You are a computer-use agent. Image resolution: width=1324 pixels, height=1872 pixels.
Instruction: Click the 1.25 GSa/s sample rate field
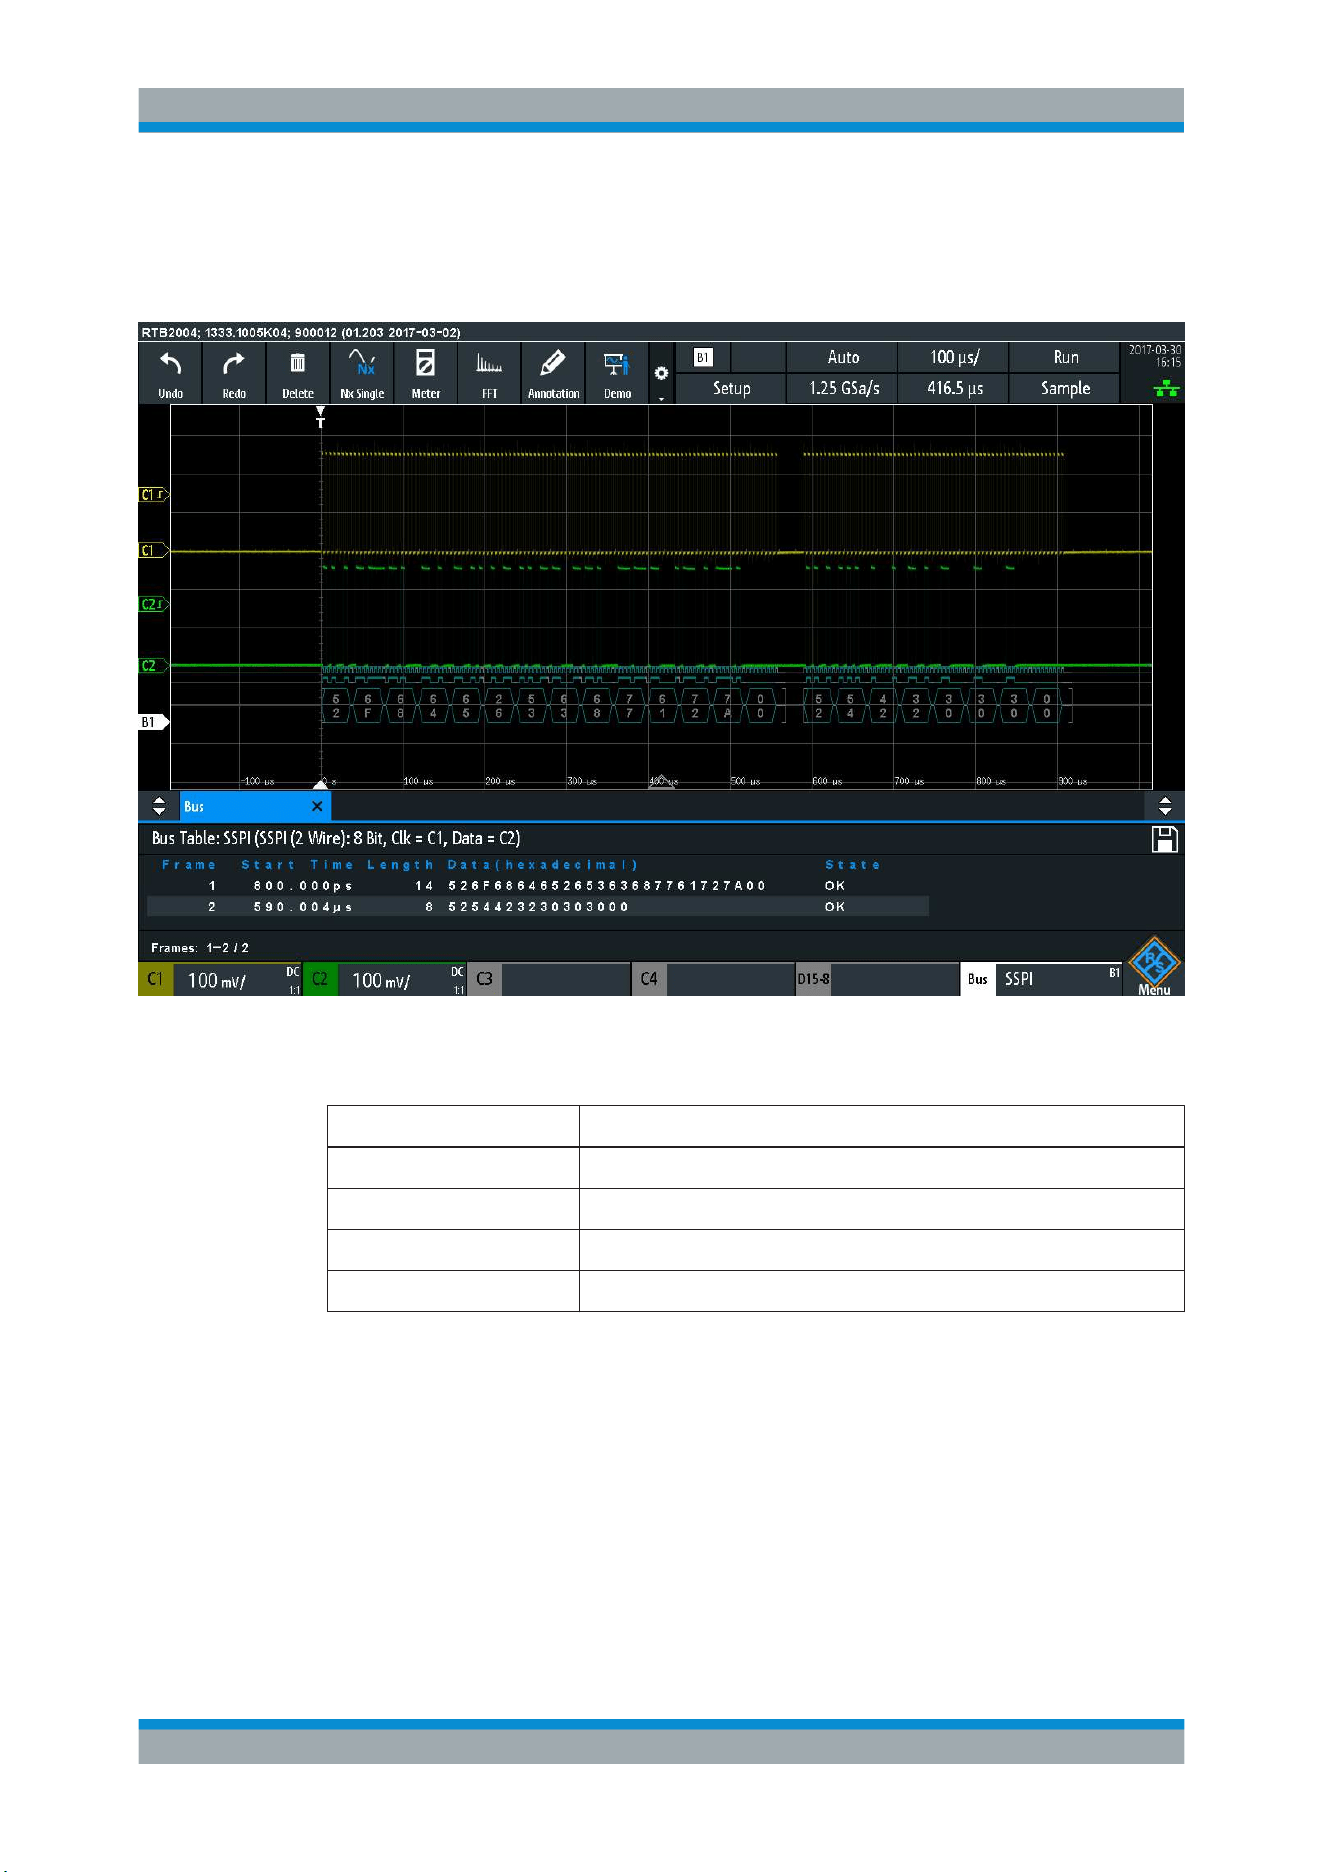pyautogui.click(x=842, y=388)
